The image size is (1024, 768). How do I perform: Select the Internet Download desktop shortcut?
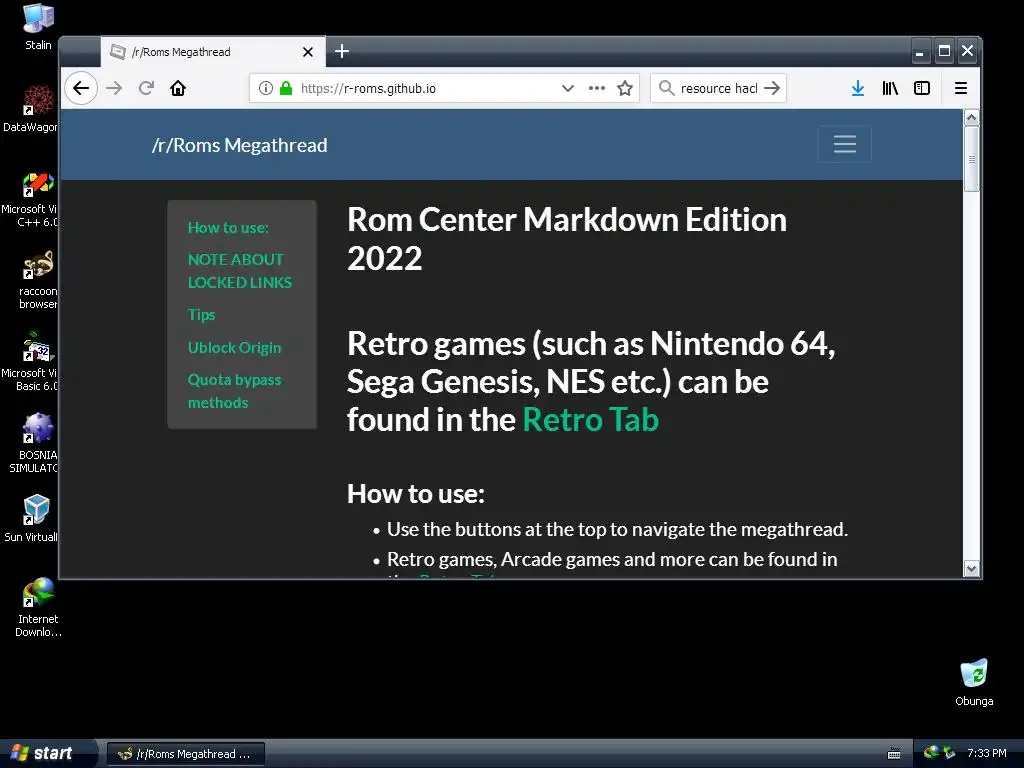38,607
